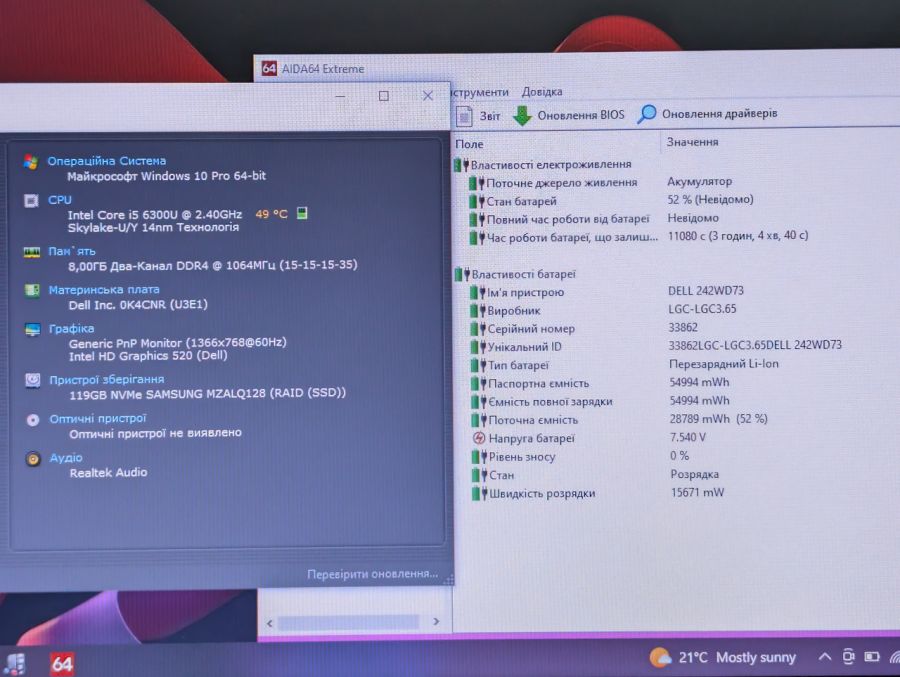Open the Оптичні пристрої section link

98,419
